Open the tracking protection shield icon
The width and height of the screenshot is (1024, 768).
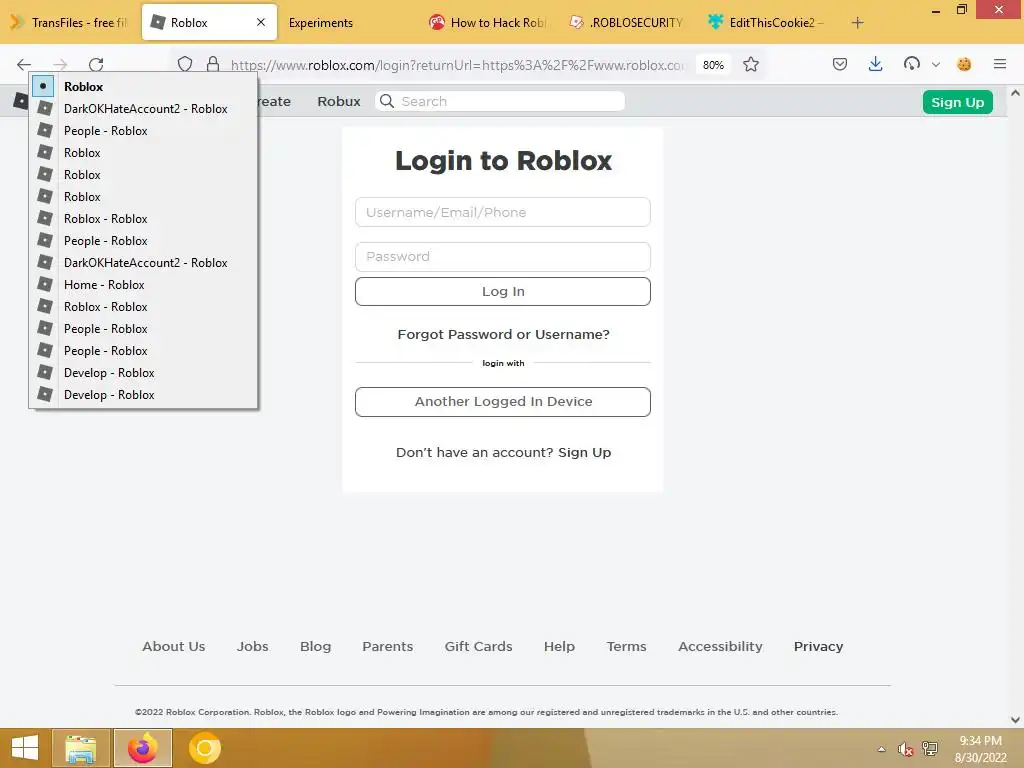pos(185,64)
